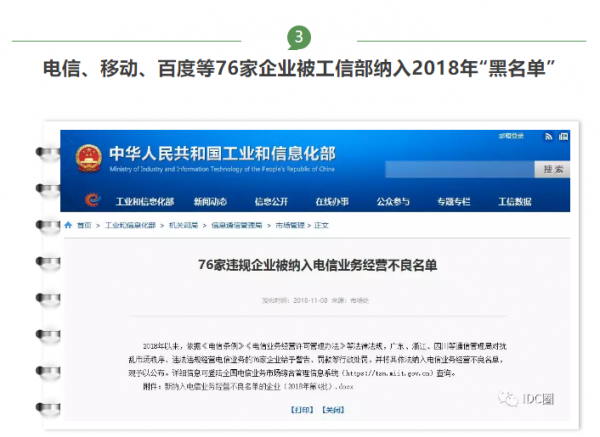Focus the site search input field
The height and width of the screenshot is (437, 600).
coord(460,170)
